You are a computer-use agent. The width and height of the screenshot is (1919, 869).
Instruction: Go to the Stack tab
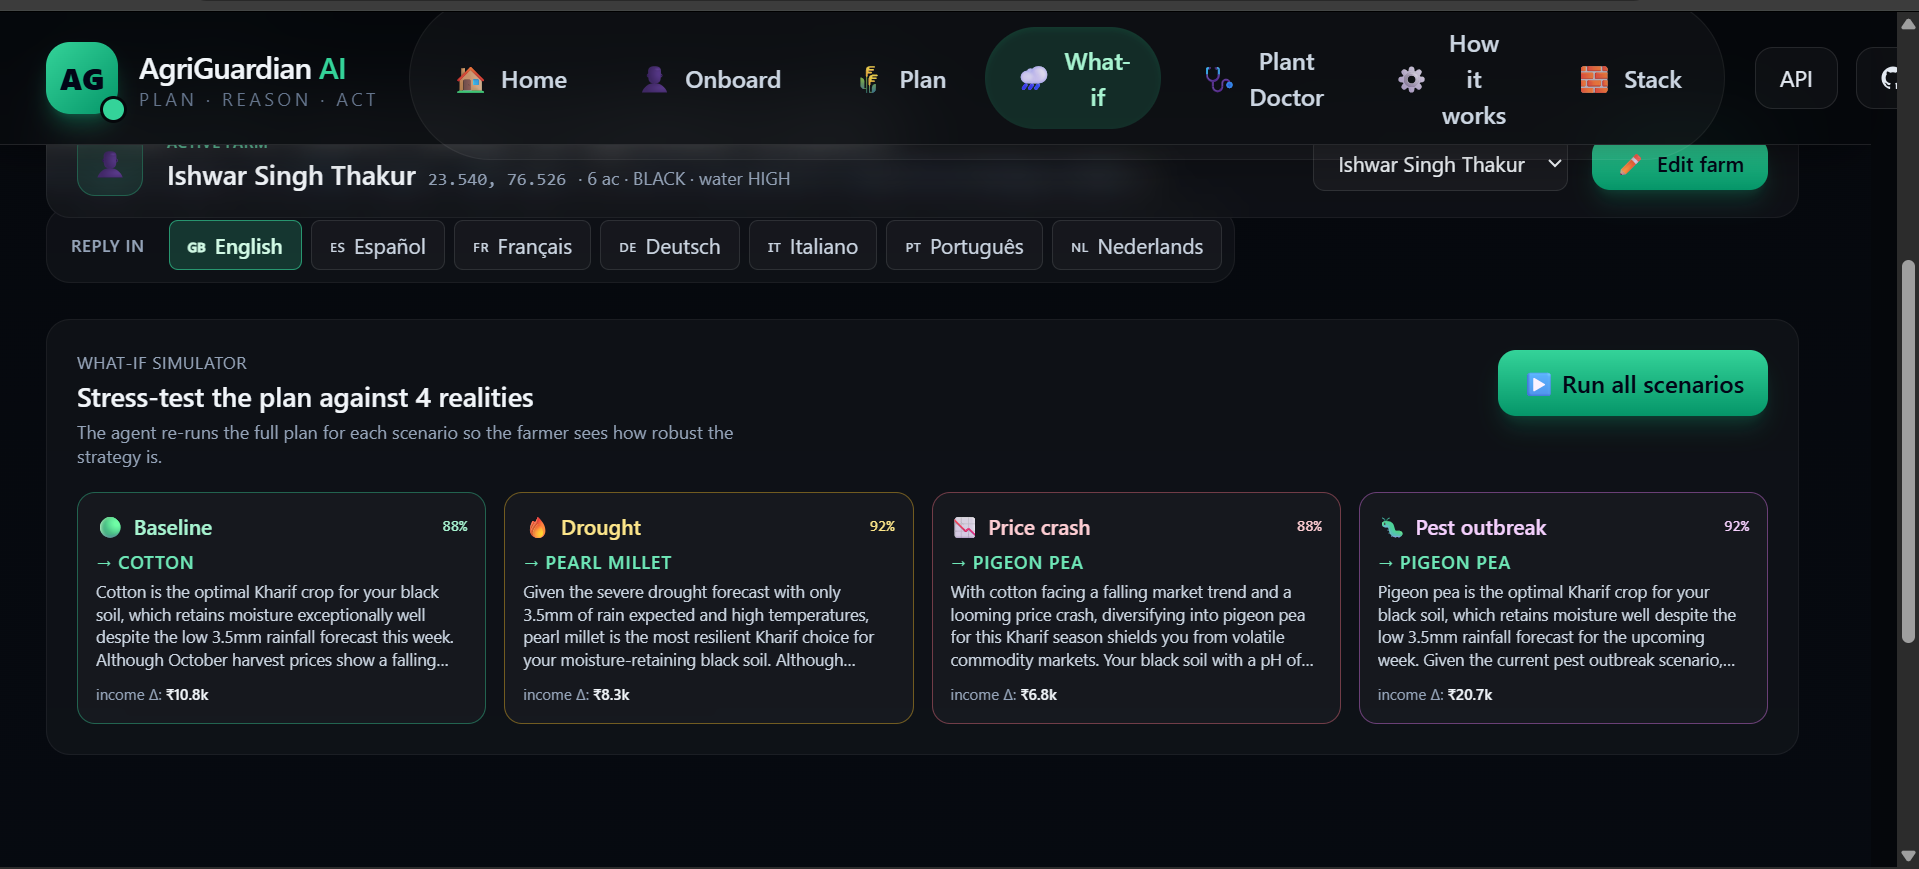point(1631,79)
